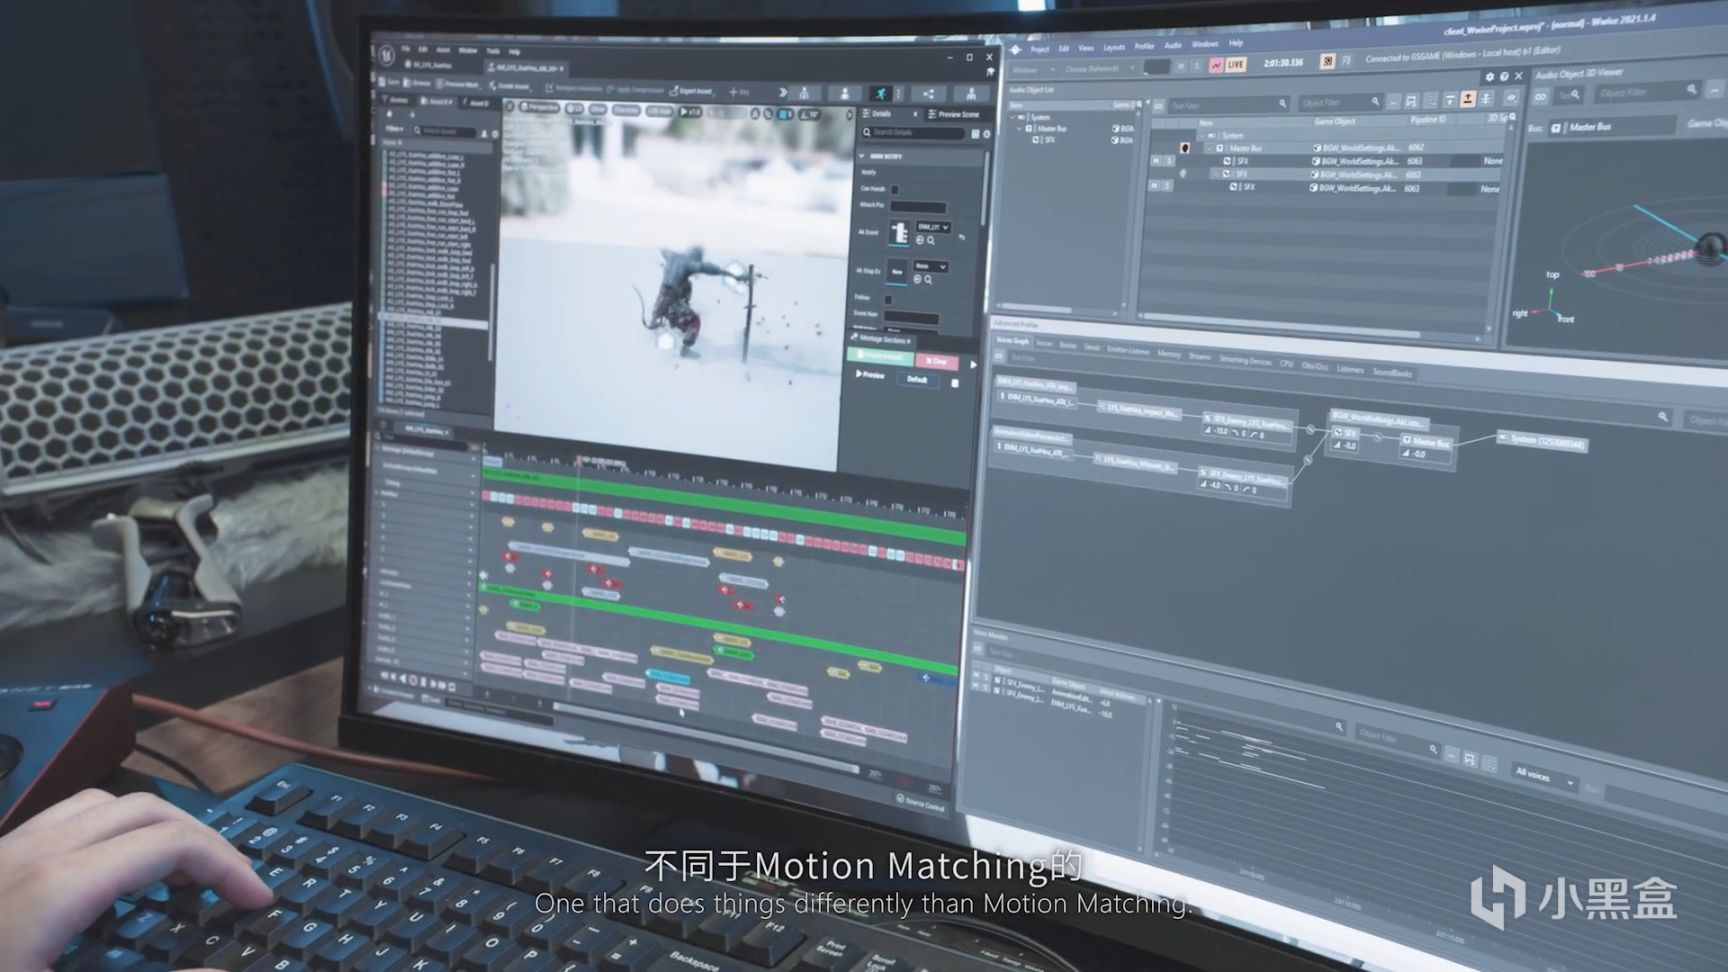This screenshot has width=1728, height=972.
Task: Open the File menu in Unreal Editor
Action: 406,49
